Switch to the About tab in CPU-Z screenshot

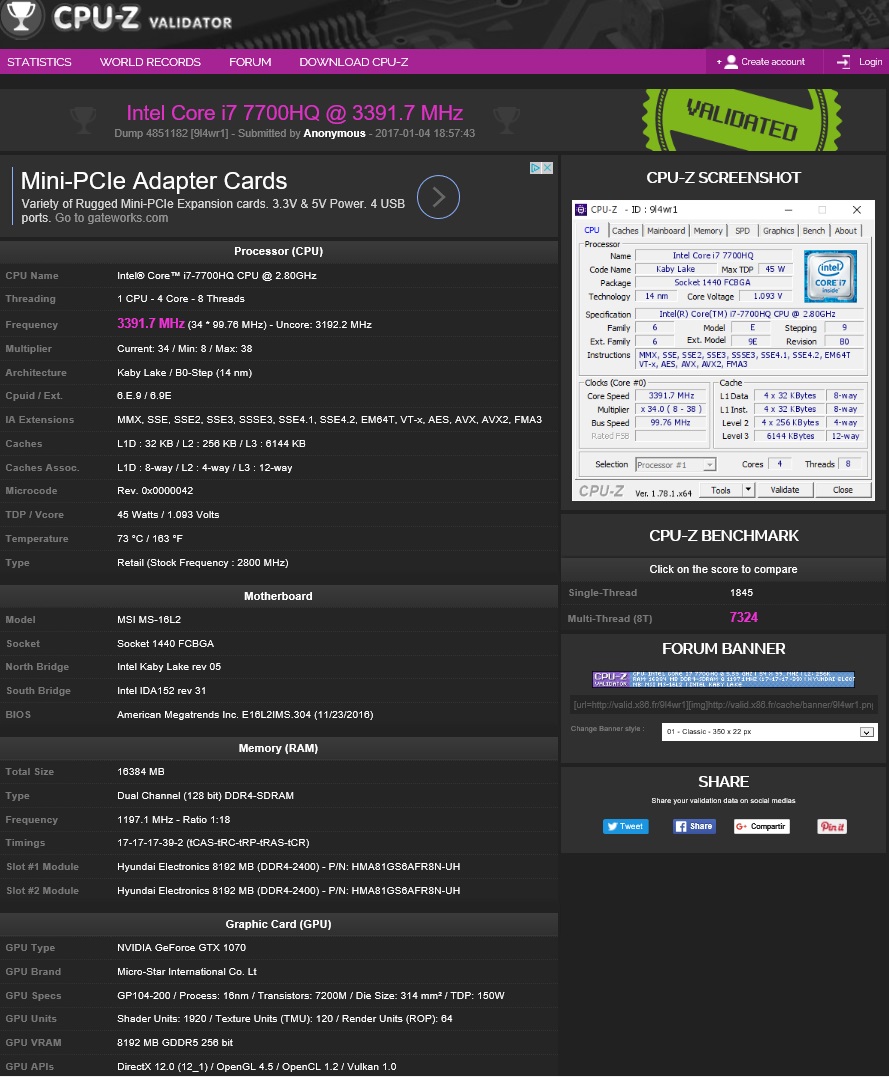[x=846, y=231]
